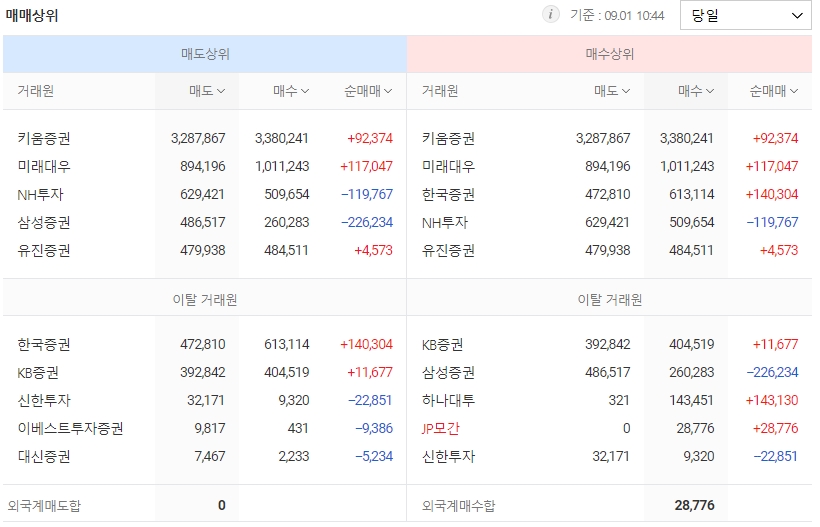Click -5,234 net value for 대신증권
This screenshot has height=527, width=820.
click(x=374, y=456)
